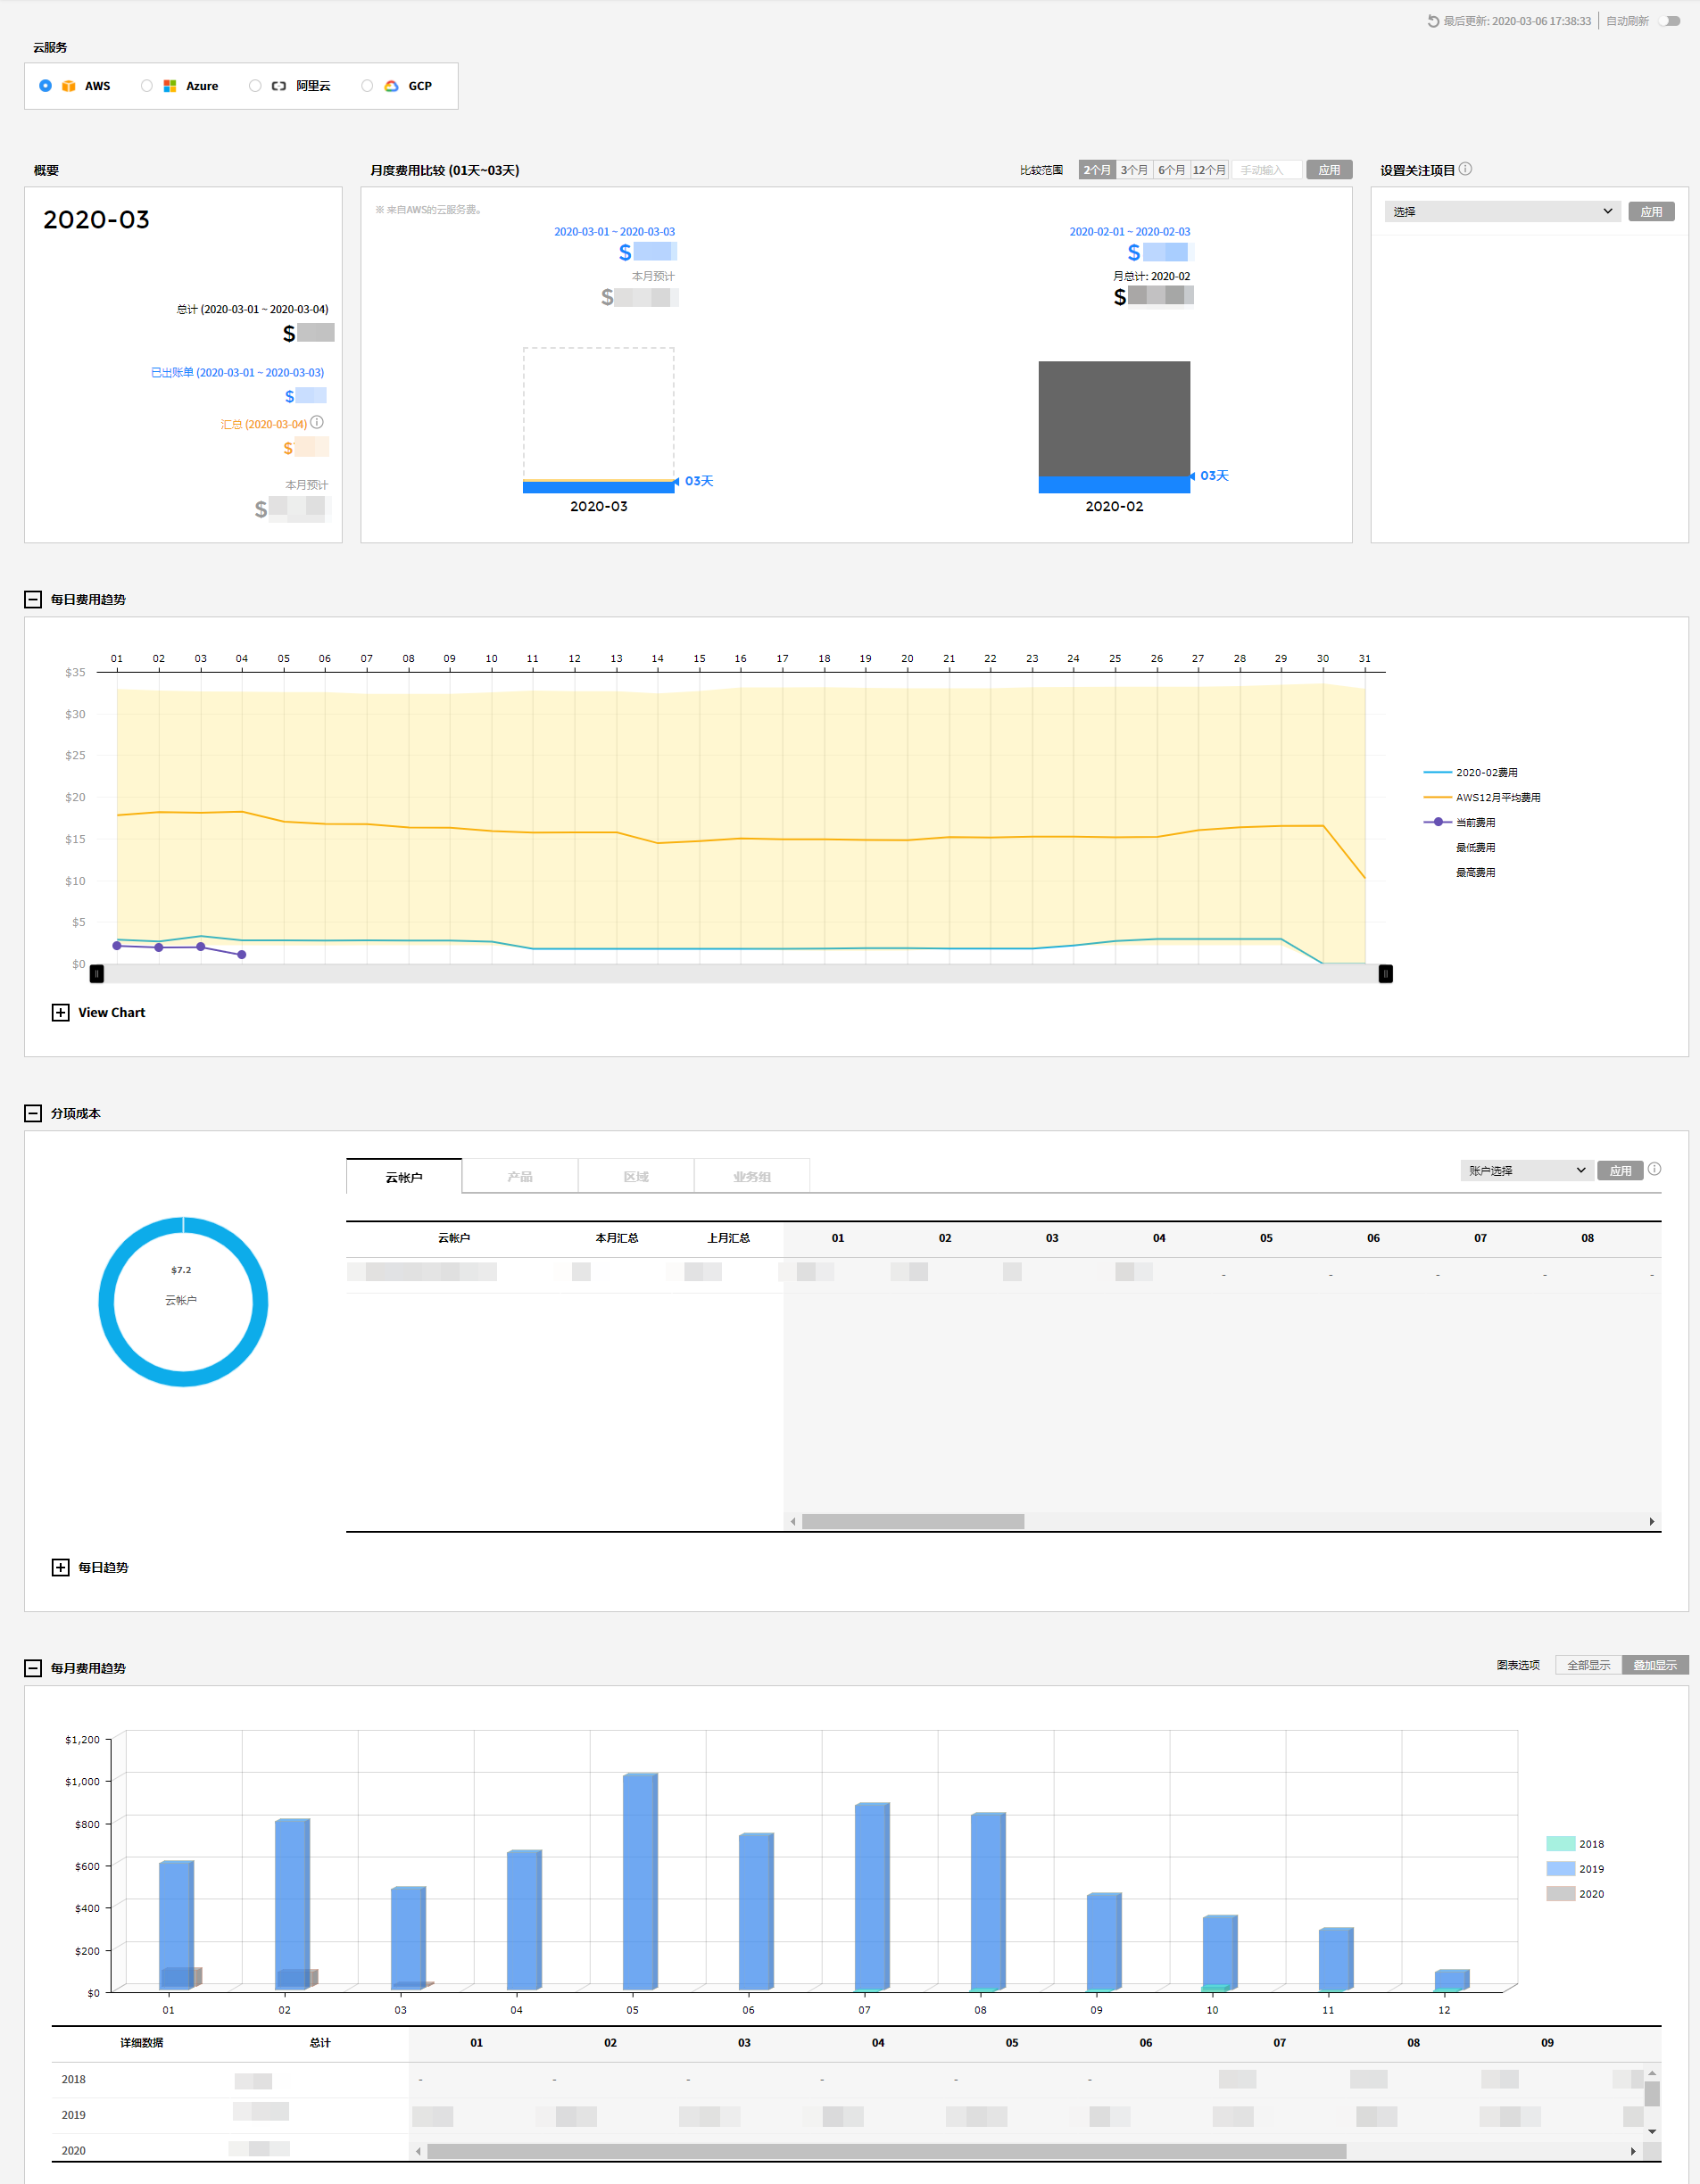Select the Azure cloud service radio button
The width and height of the screenshot is (1700, 2184).
click(x=147, y=86)
